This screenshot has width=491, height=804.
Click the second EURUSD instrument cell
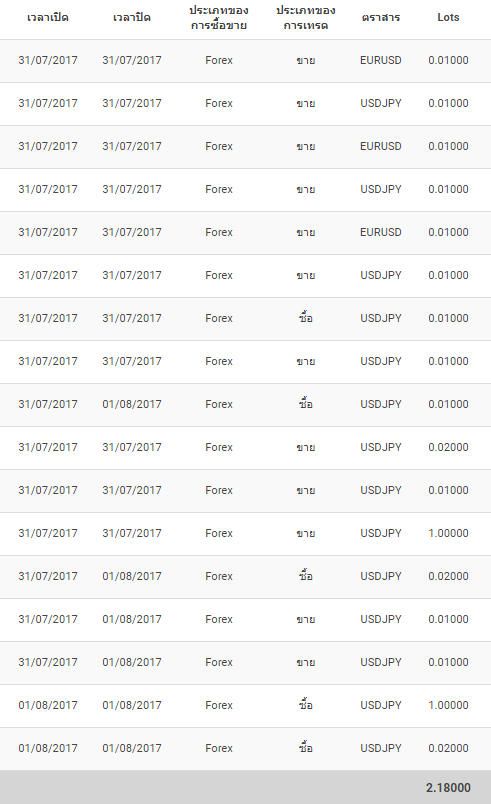click(380, 146)
